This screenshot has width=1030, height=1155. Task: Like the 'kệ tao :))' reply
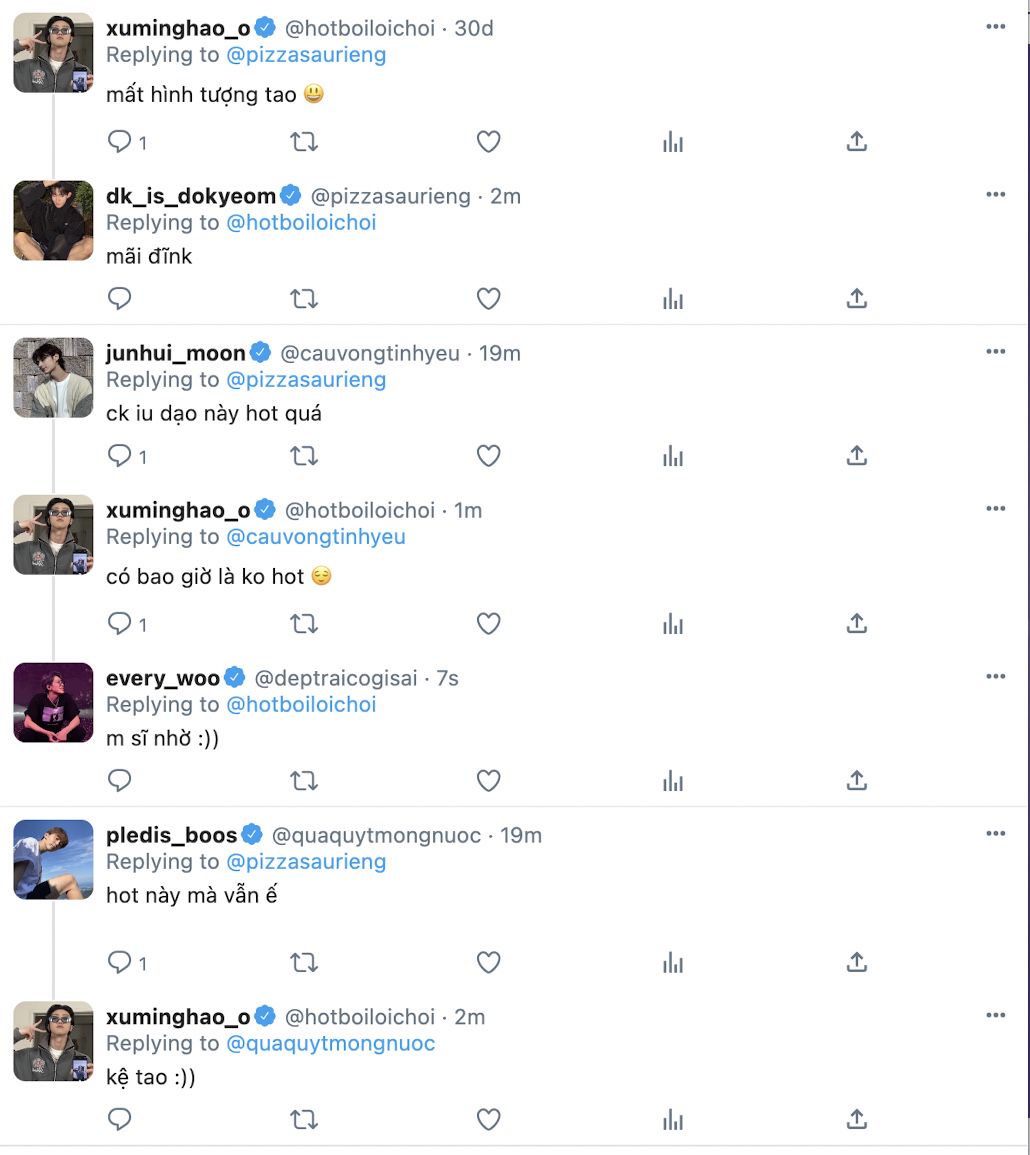tap(488, 1120)
